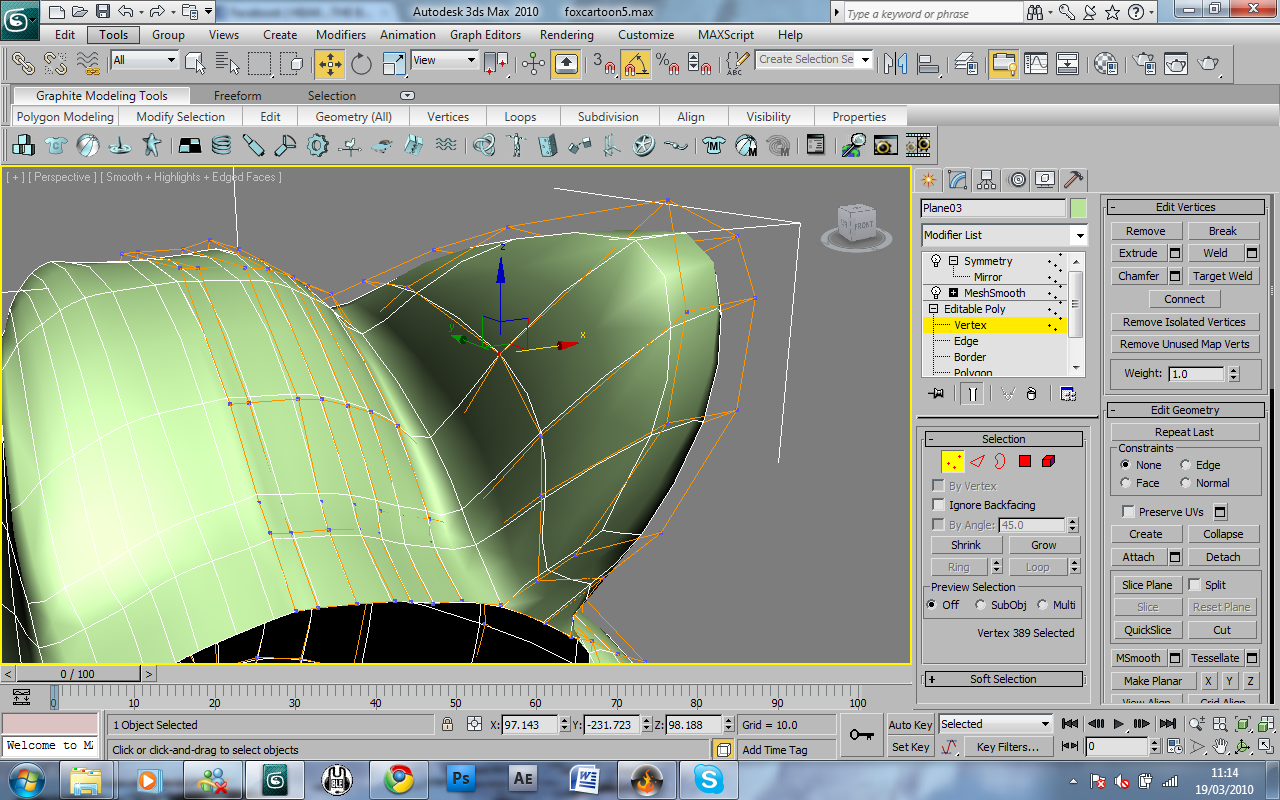
Task: Click the Mirror tool icon
Action: pyautogui.click(x=895, y=64)
